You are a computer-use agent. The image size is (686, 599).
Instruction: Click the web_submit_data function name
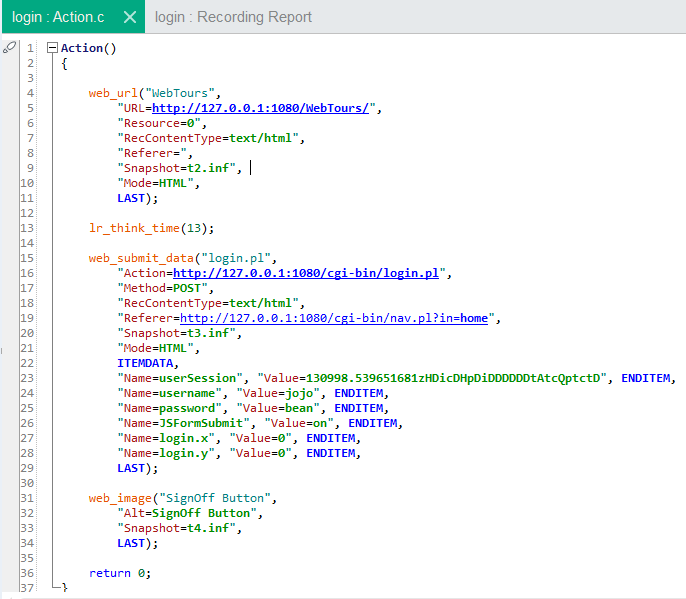pos(141,258)
